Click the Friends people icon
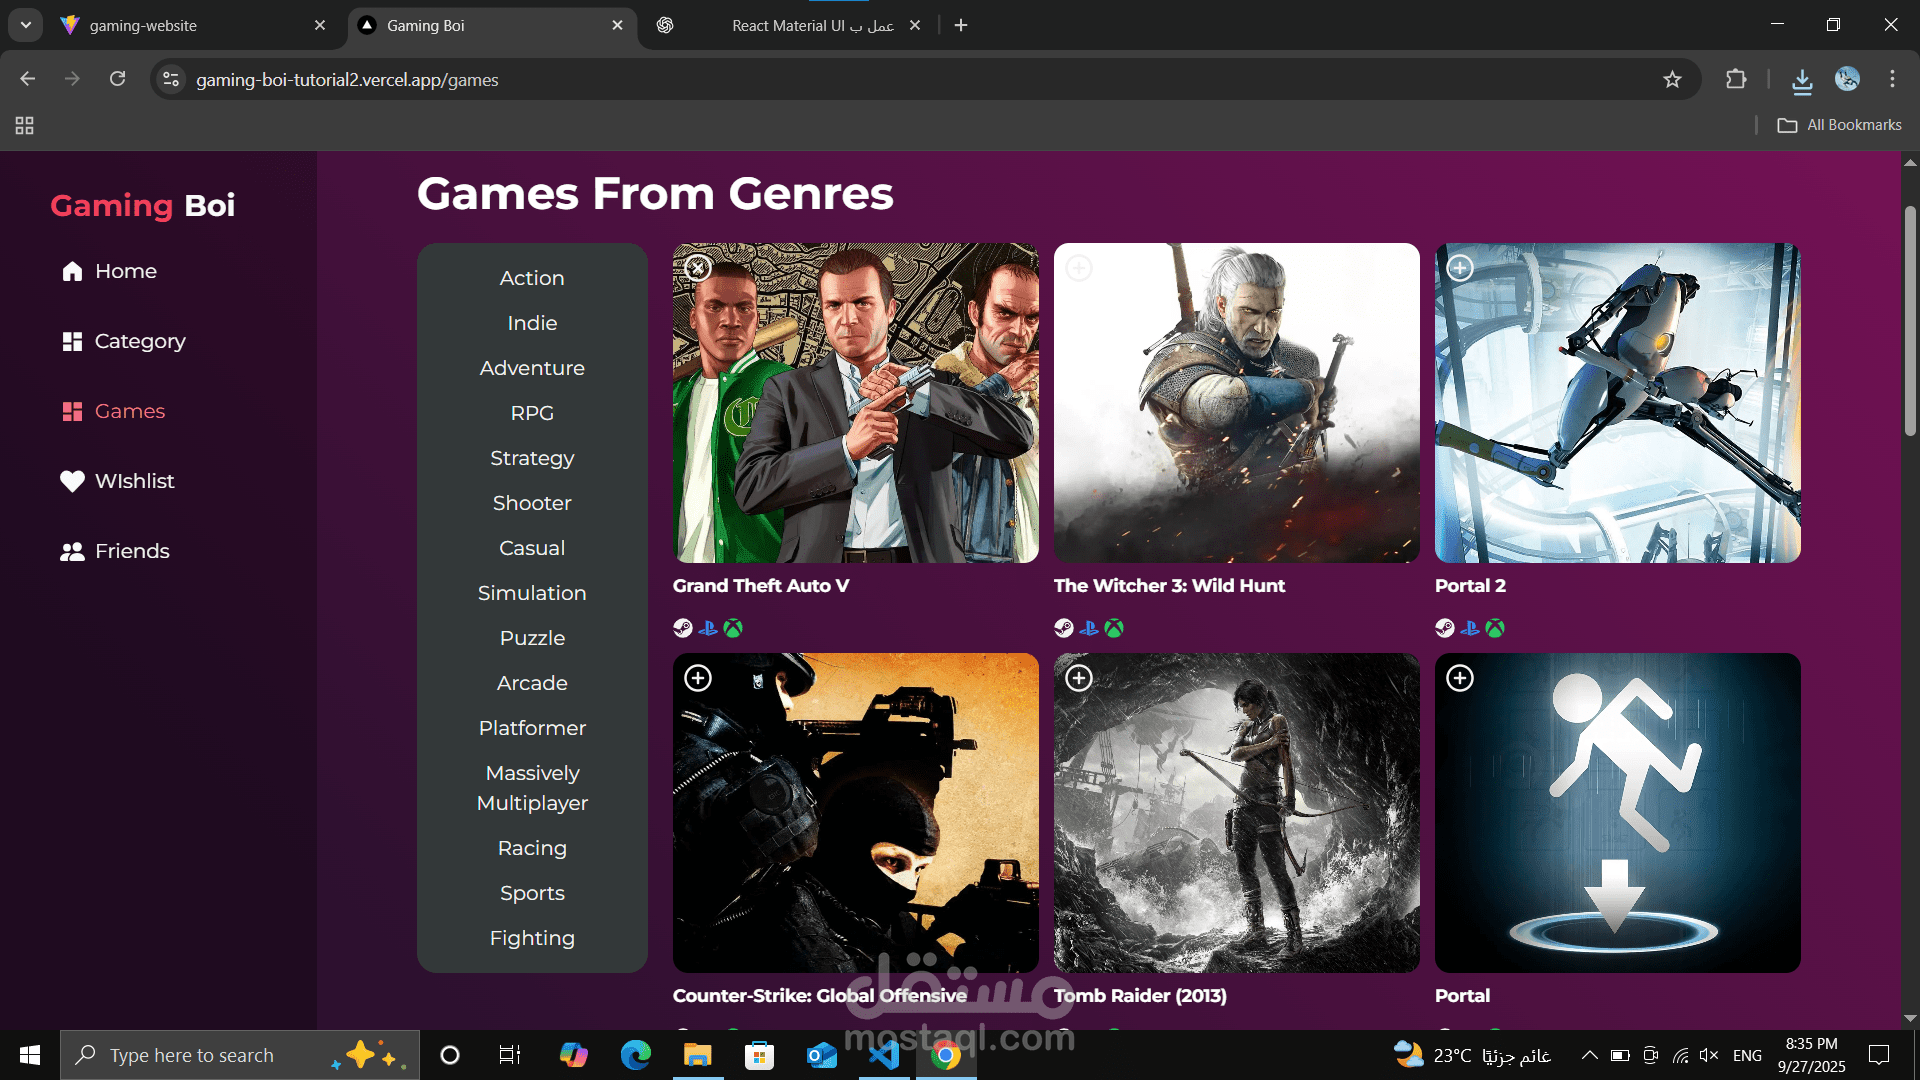The height and width of the screenshot is (1080, 1920). pos(72,551)
